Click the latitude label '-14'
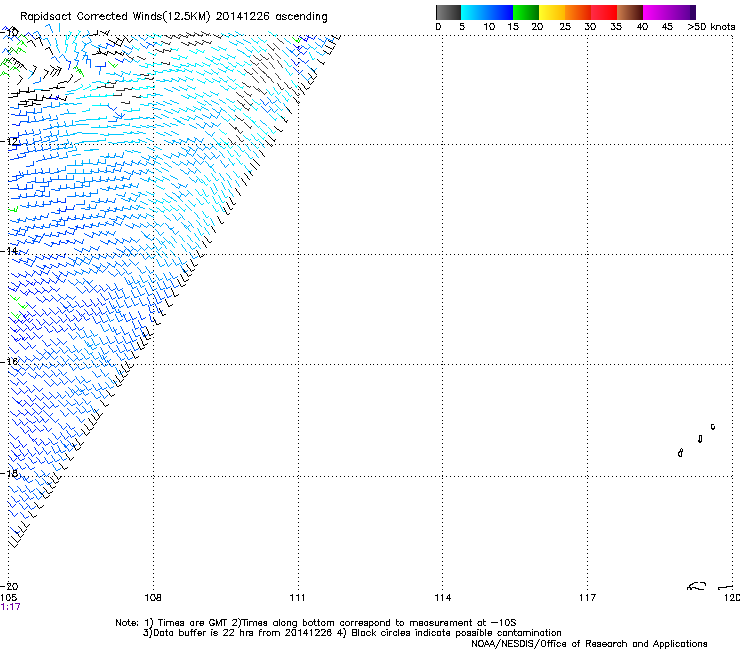Image resolution: width=740 pixels, height=650 pixels. coord(9,251)
